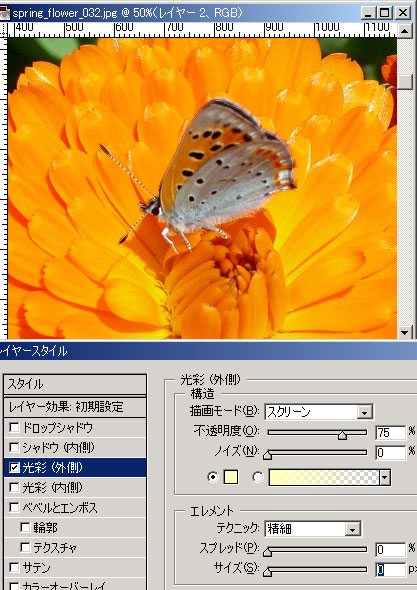
Task: Enable the シャドウ (内側) checkbox
Action: point(14,447)
